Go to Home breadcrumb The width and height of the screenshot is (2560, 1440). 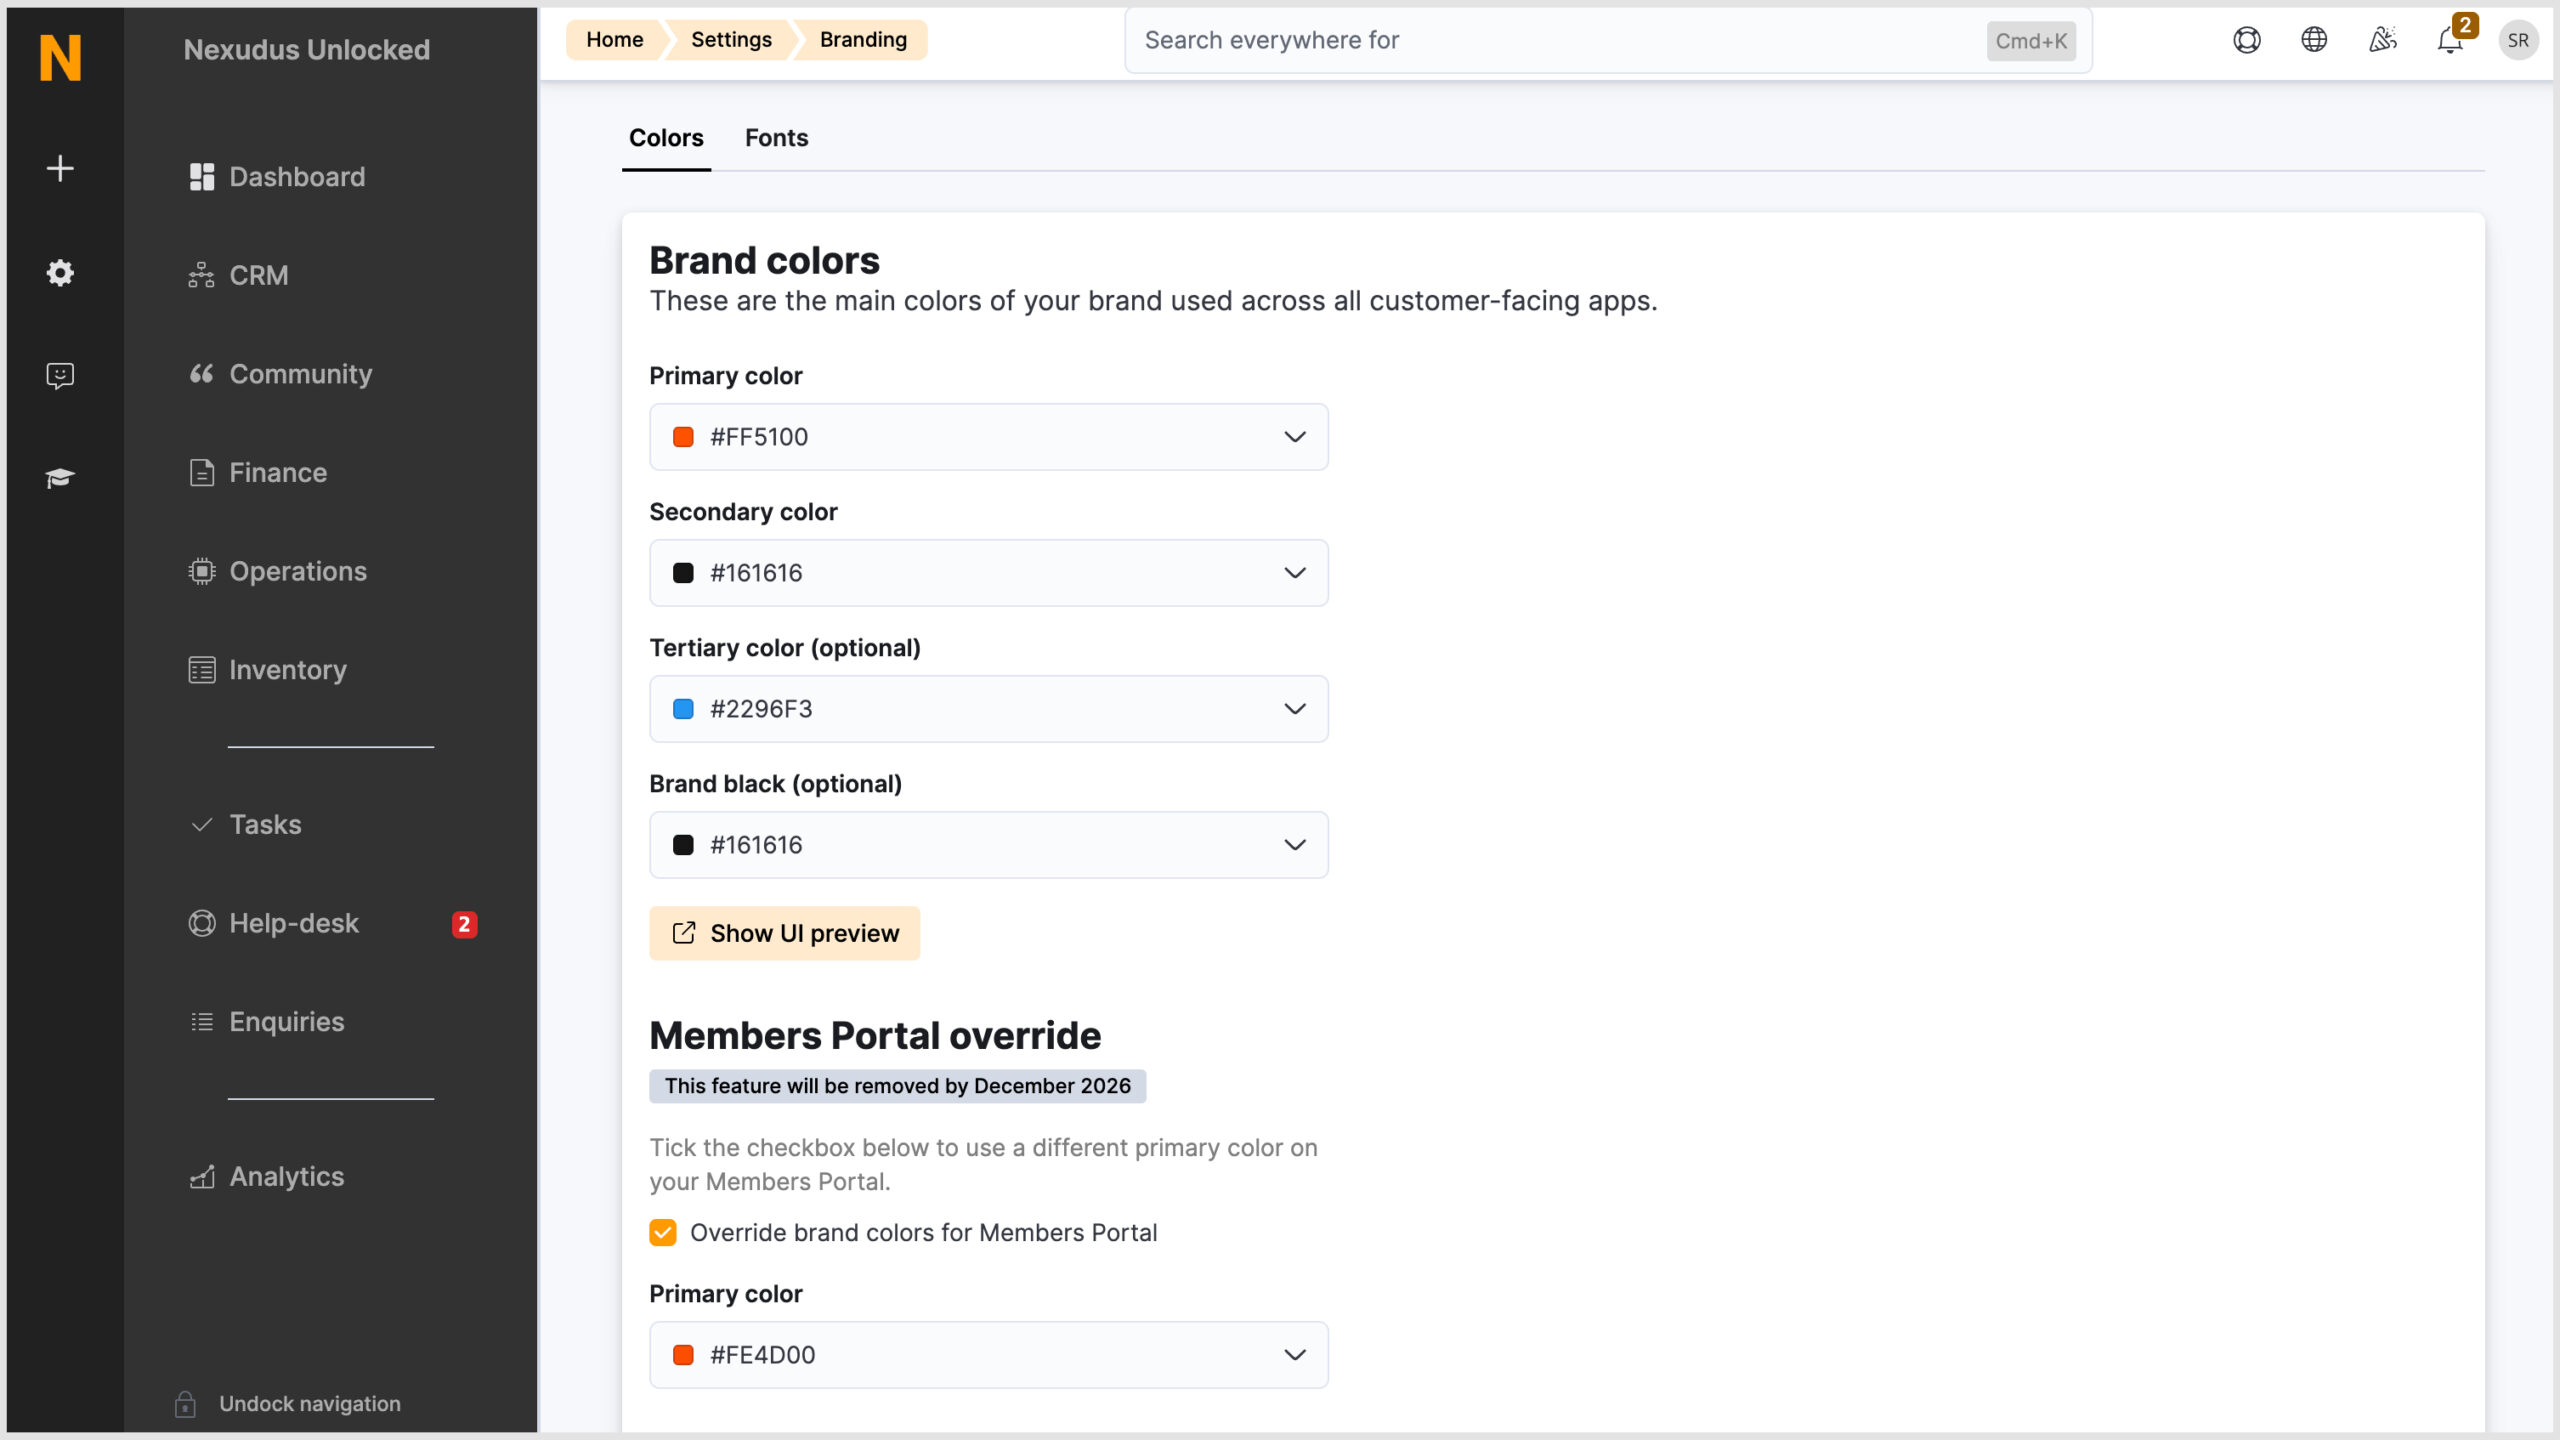point(615,40)
